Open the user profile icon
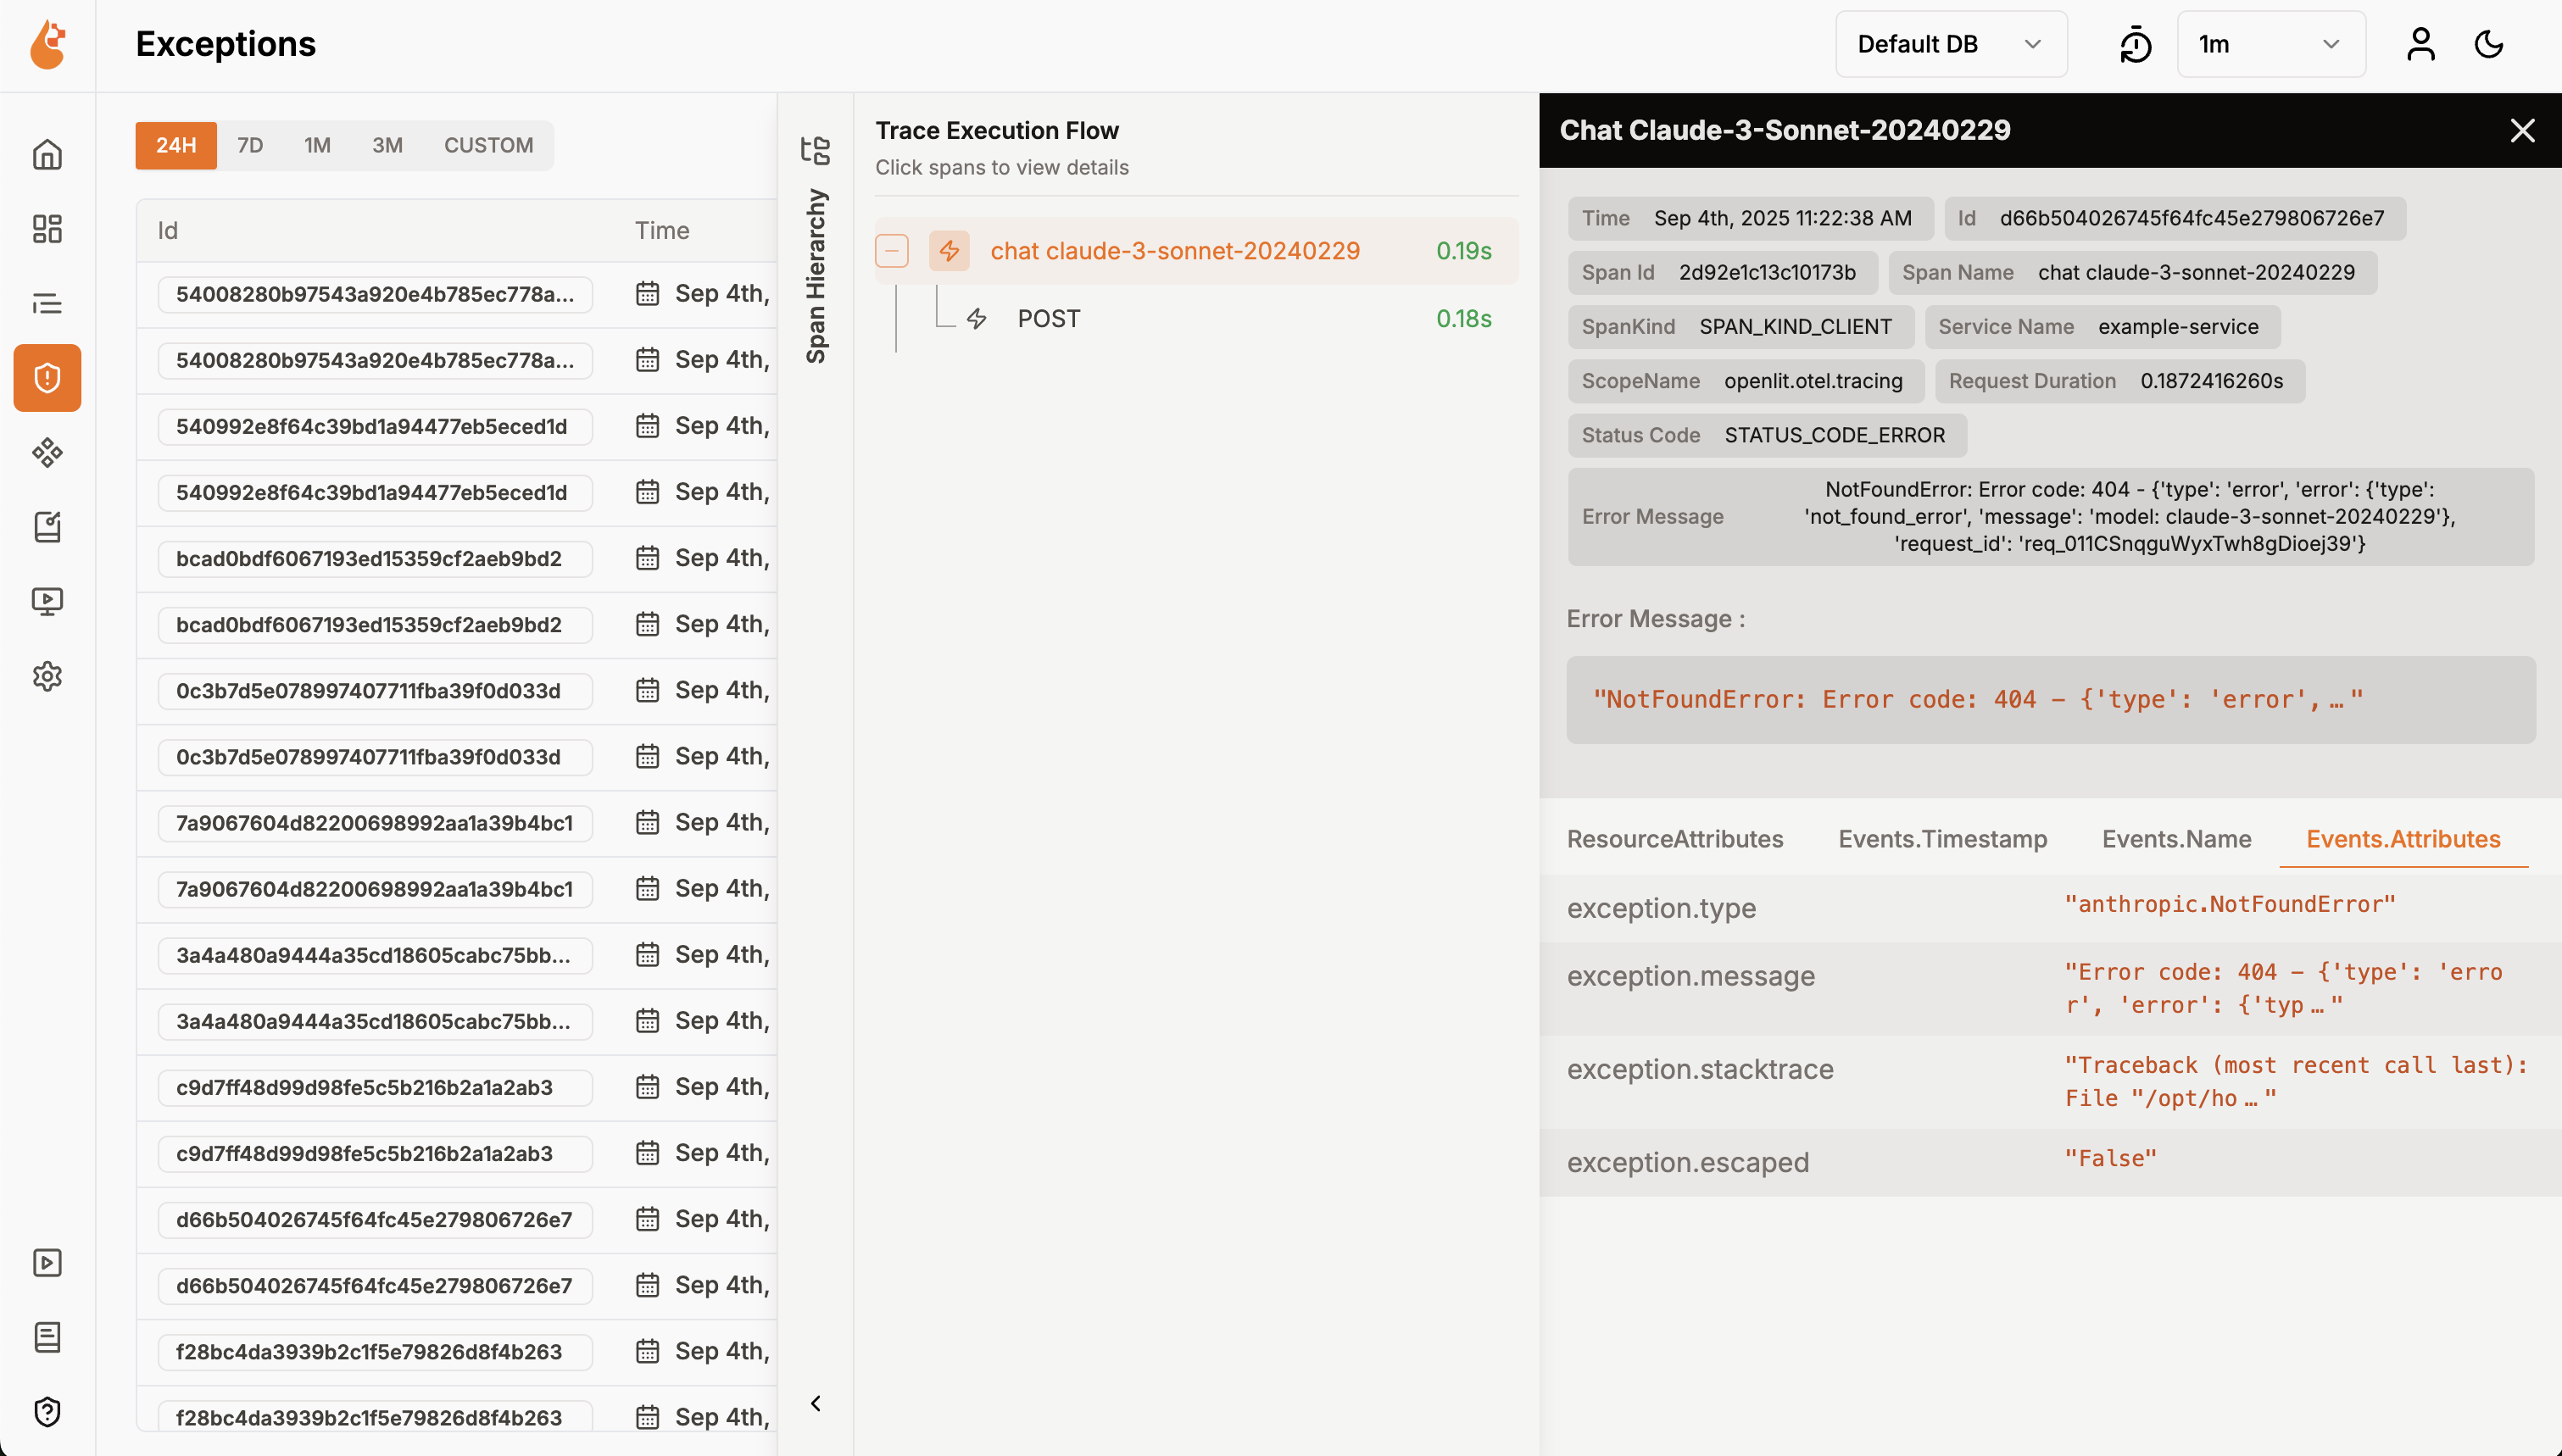The image size is (2562, 1456). (2421, 45)
